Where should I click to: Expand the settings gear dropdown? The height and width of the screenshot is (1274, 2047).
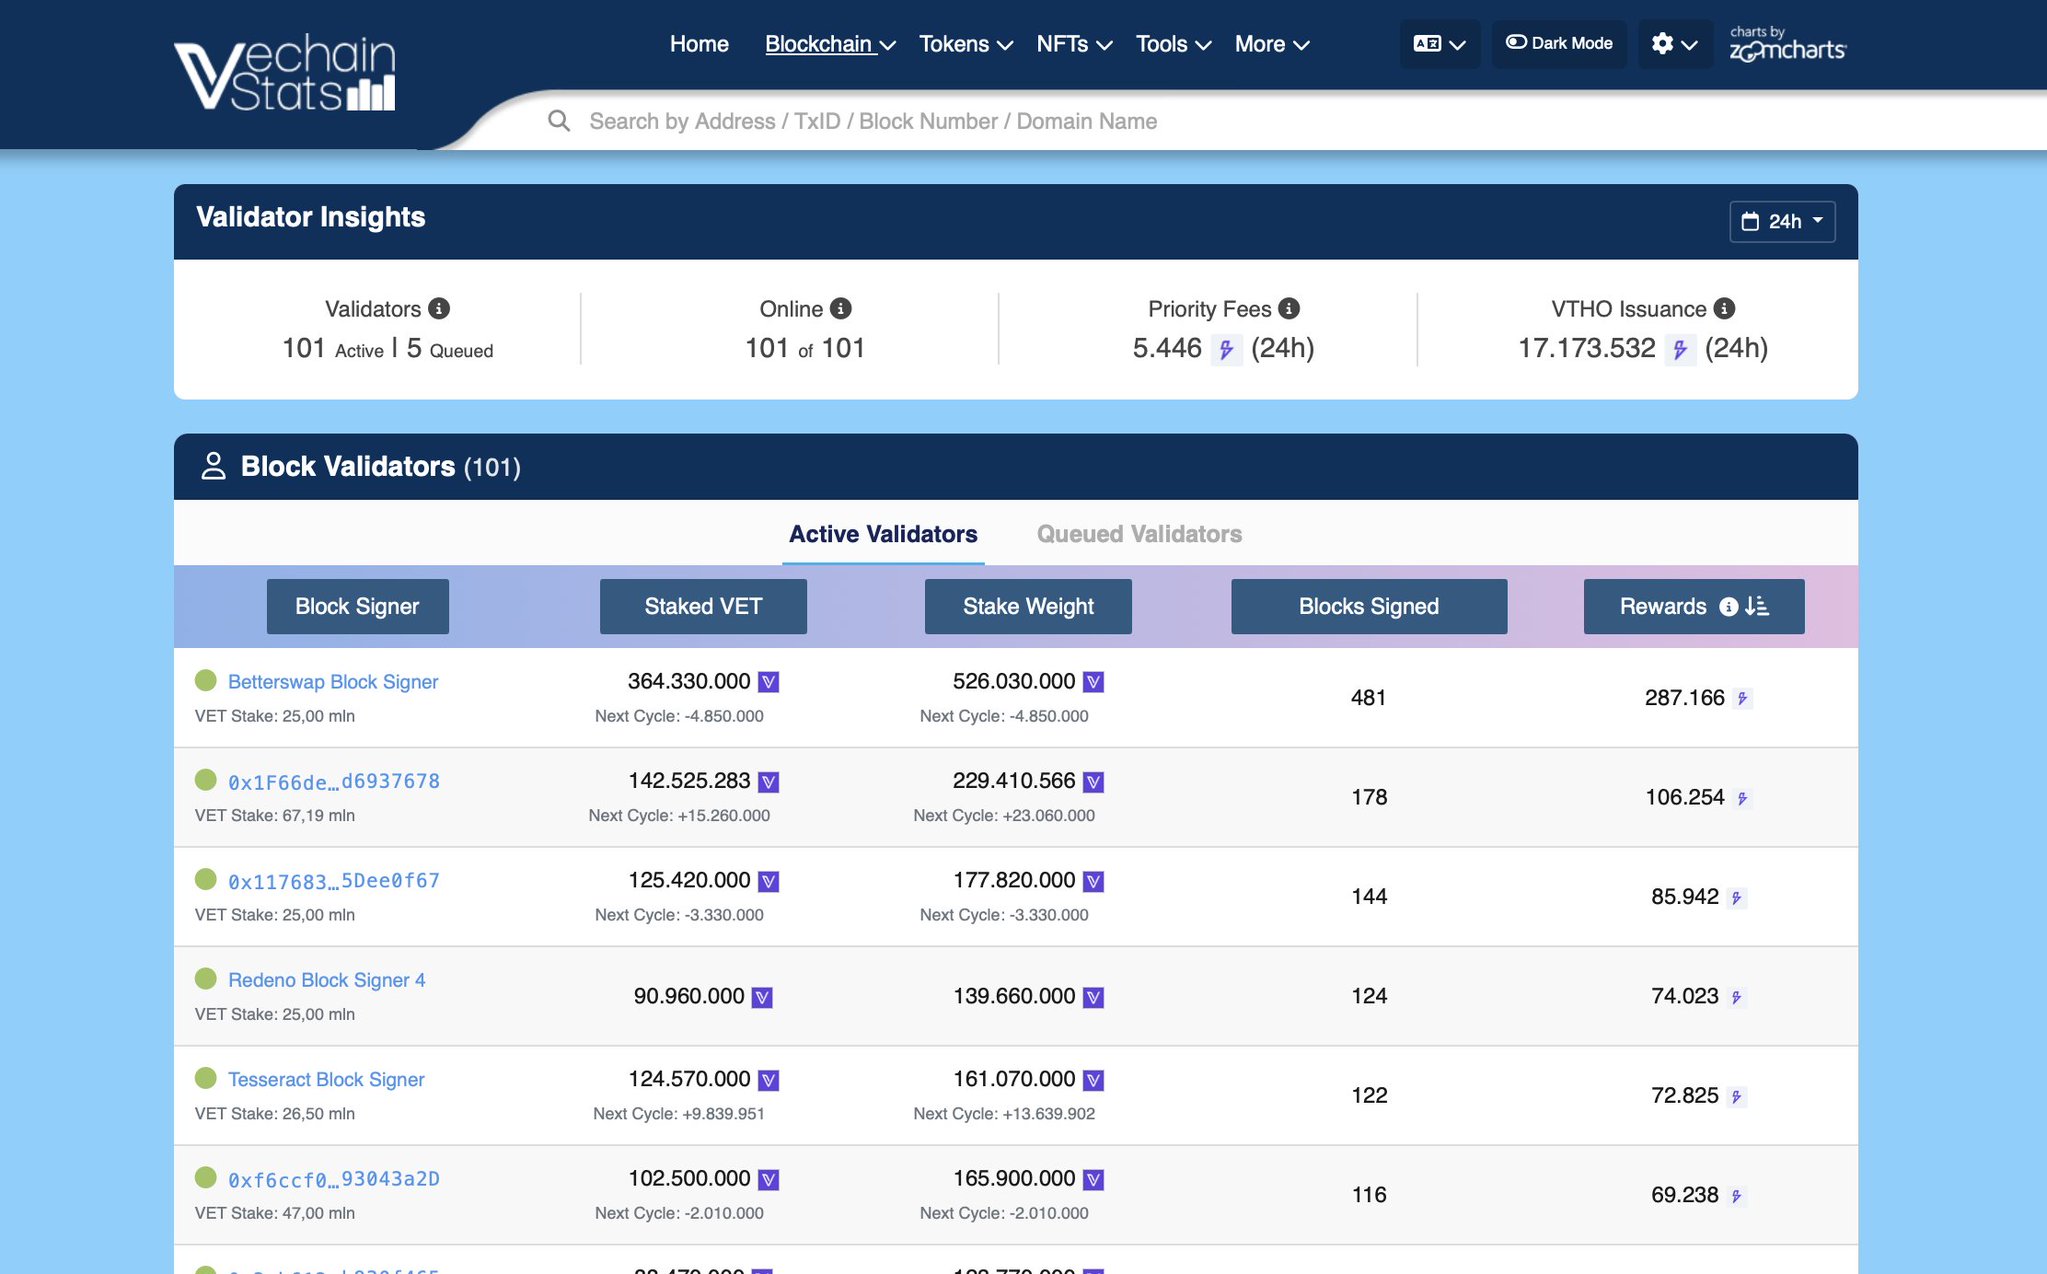click(x=1674, y=44)
